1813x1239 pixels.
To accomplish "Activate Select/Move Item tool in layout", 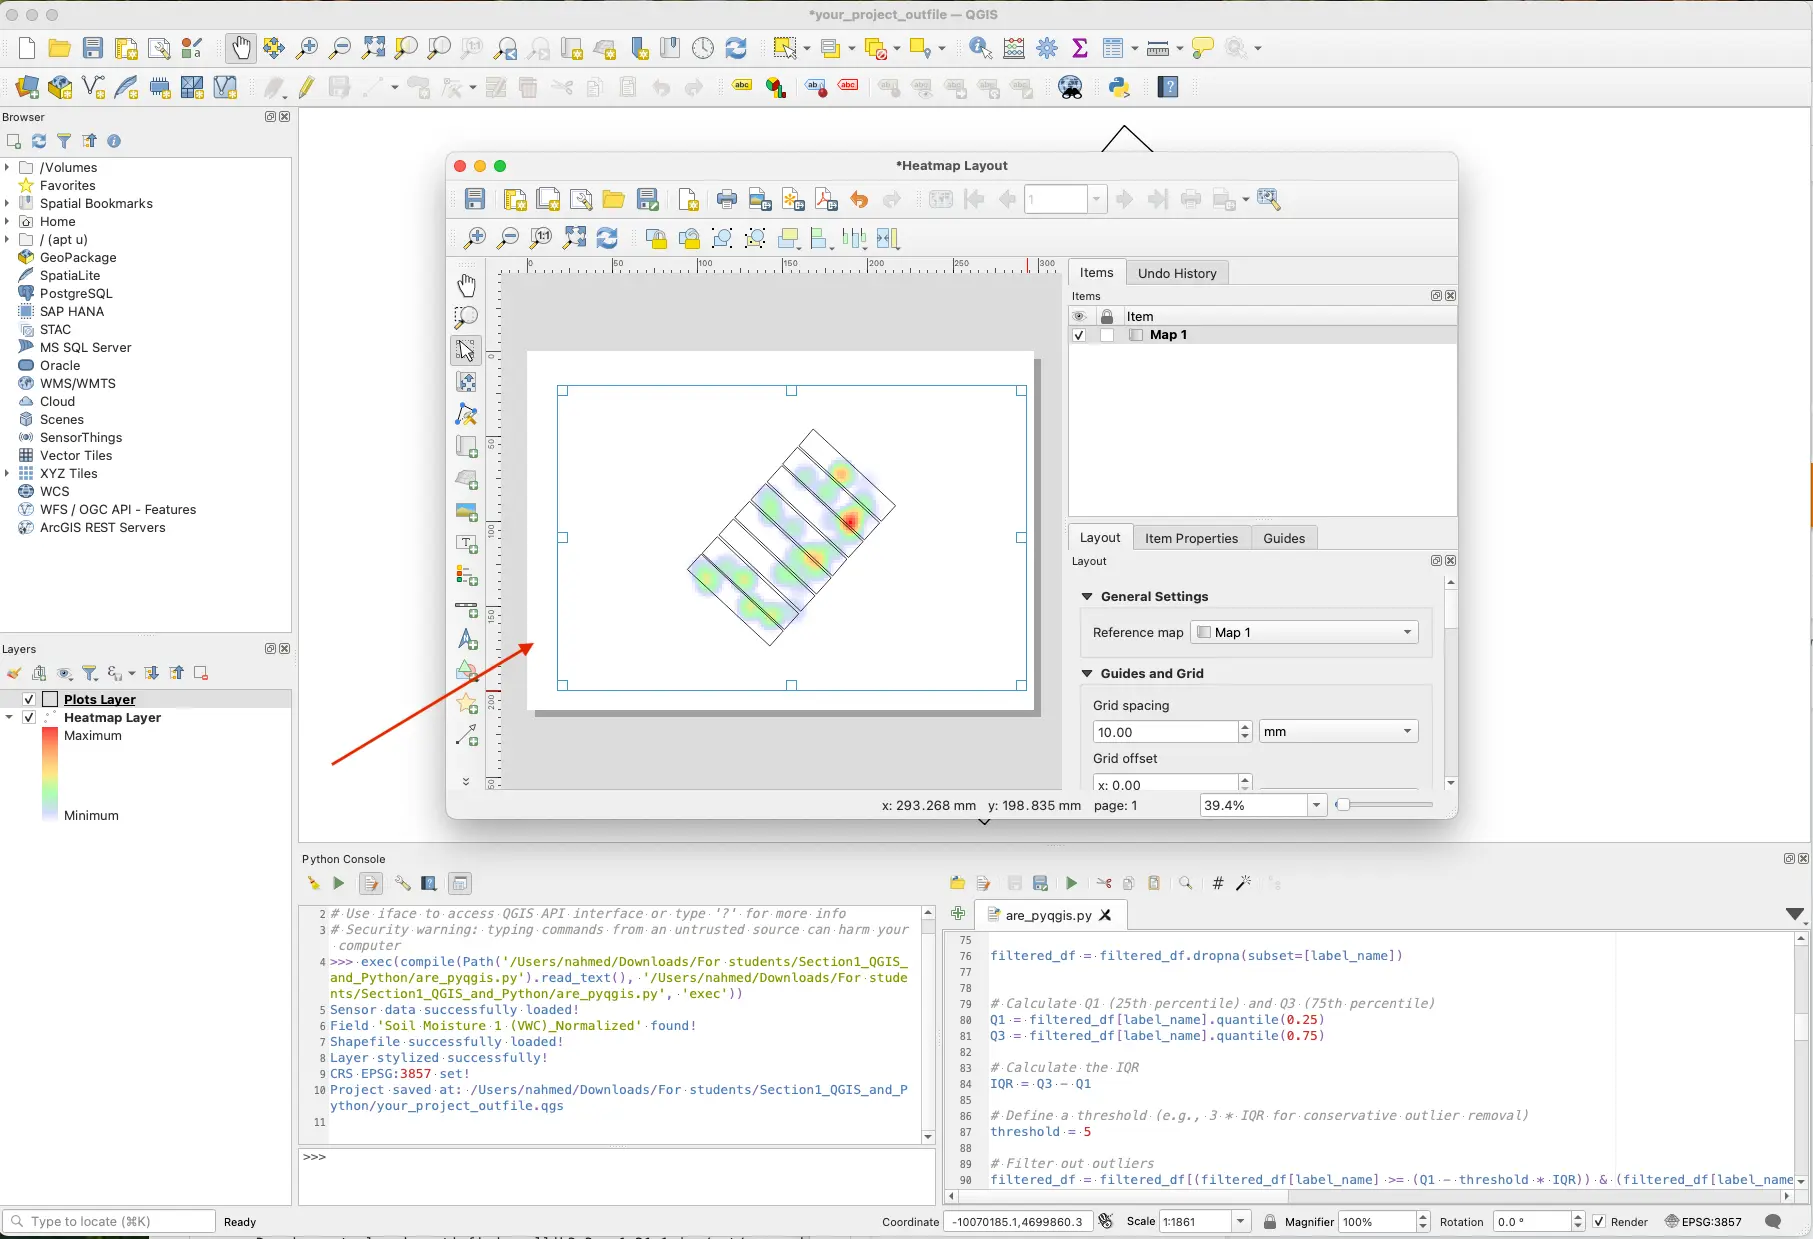I will point(466,350).
